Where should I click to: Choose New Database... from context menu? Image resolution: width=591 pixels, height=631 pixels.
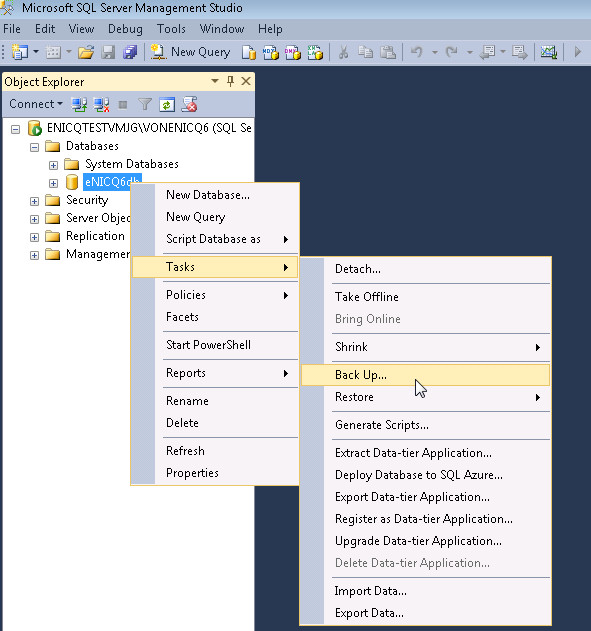click(x=215, y=195)
